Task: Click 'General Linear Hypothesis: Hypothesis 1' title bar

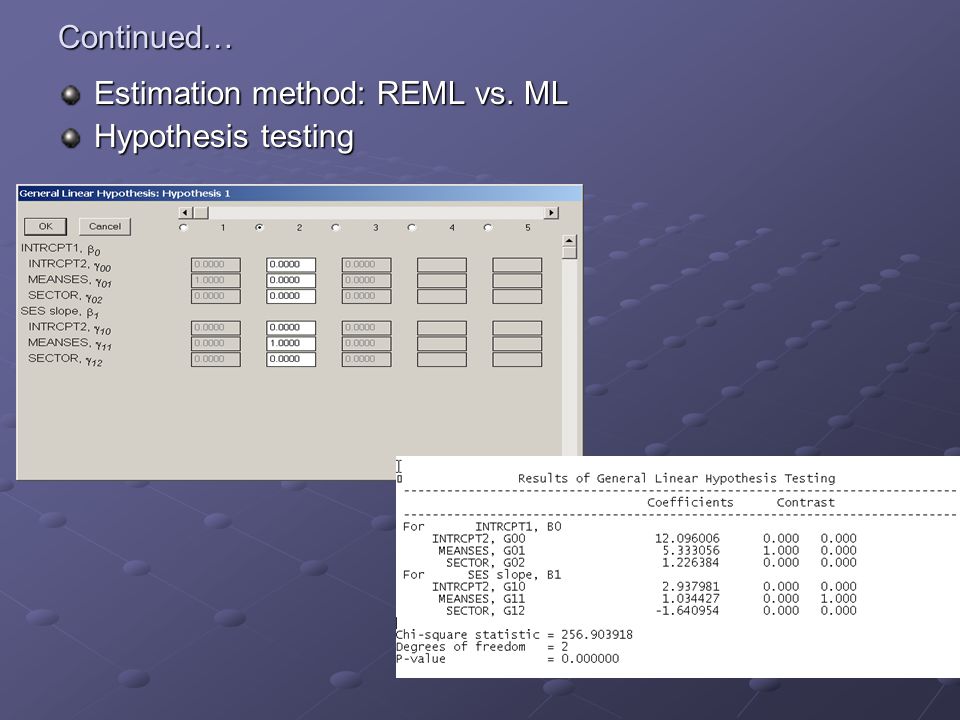Action: tap(299, 193)
